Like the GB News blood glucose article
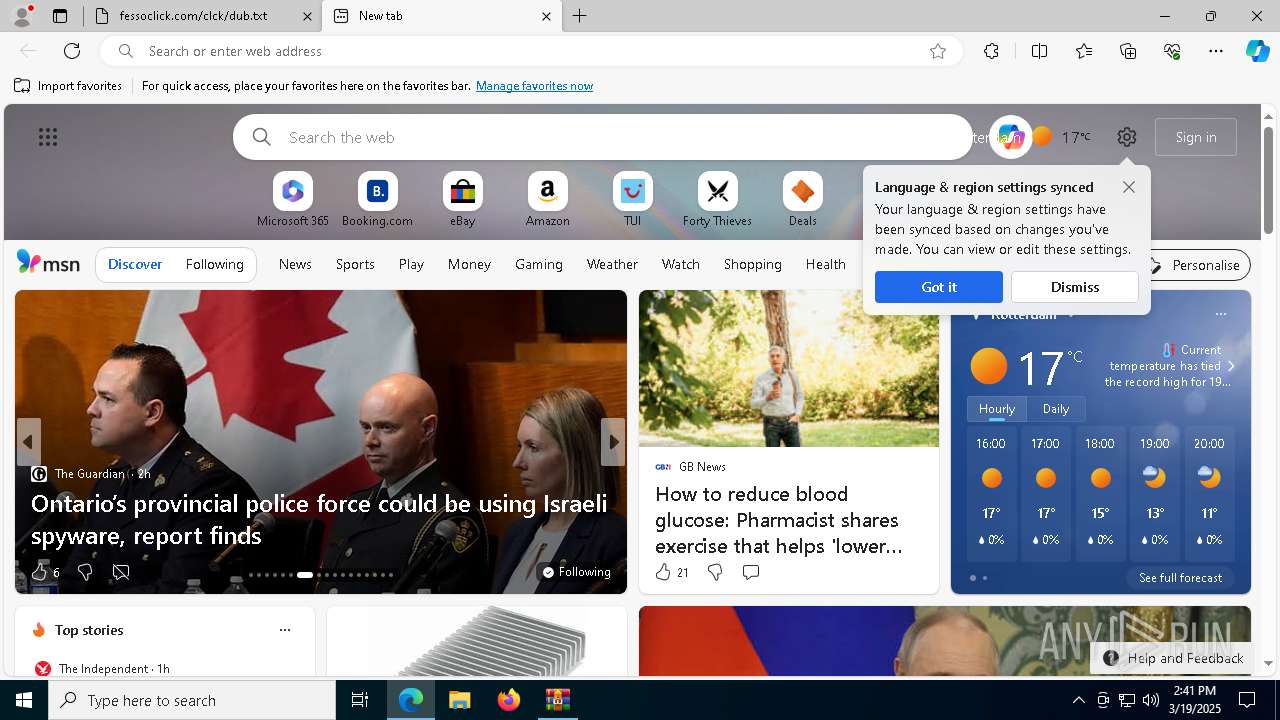Screen dimensions: 1280x720 (663, 572)
